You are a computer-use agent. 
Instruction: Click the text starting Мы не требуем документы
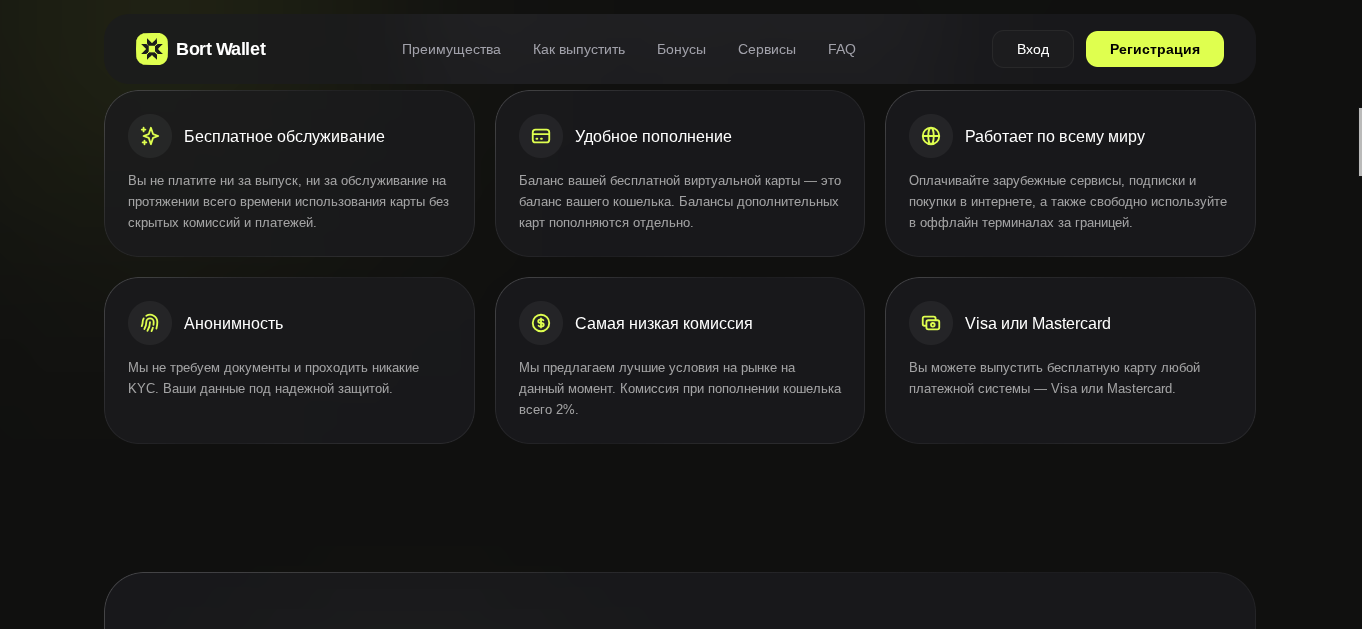(x=274, y=378)
